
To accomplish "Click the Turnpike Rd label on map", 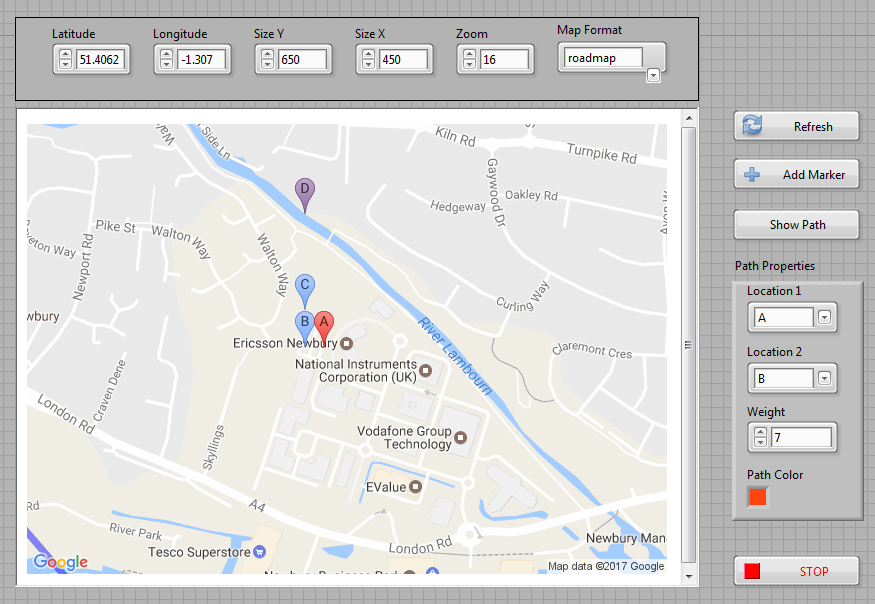I will click(x=602, y=153).
